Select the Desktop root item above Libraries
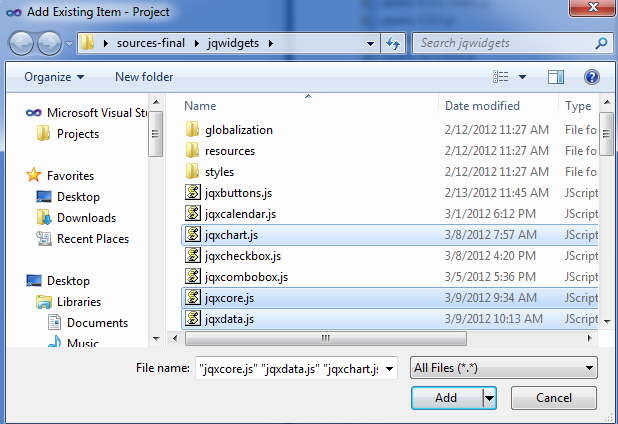The image size is (618, 424). click(x=58, y=281)
